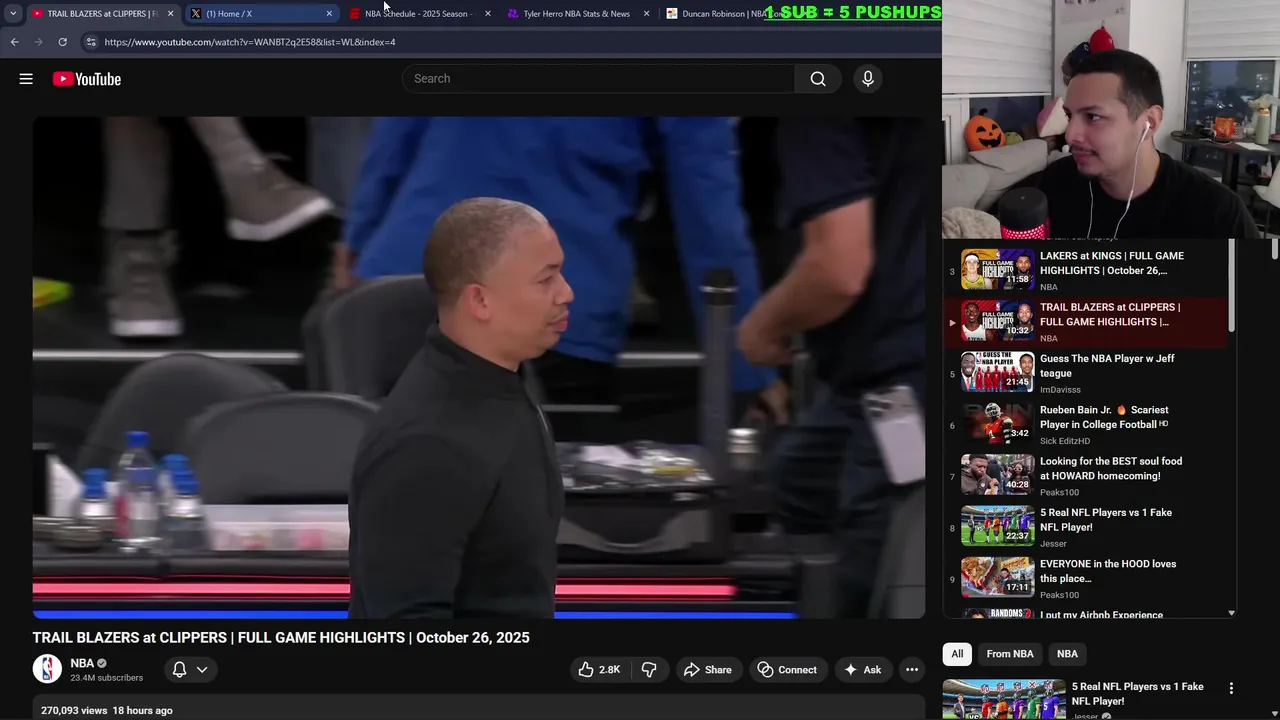Open BEST soul food HOWARD homecoming title

[x=1111, y=469]
